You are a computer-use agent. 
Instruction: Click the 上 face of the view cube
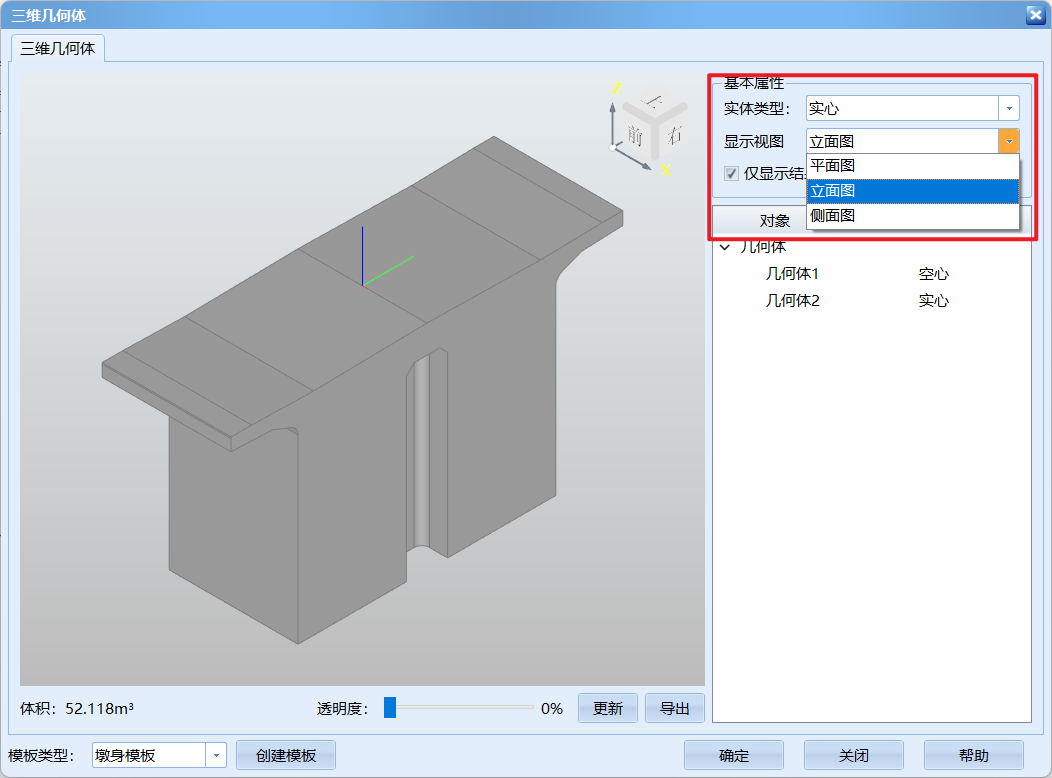[x=654, y=102]
